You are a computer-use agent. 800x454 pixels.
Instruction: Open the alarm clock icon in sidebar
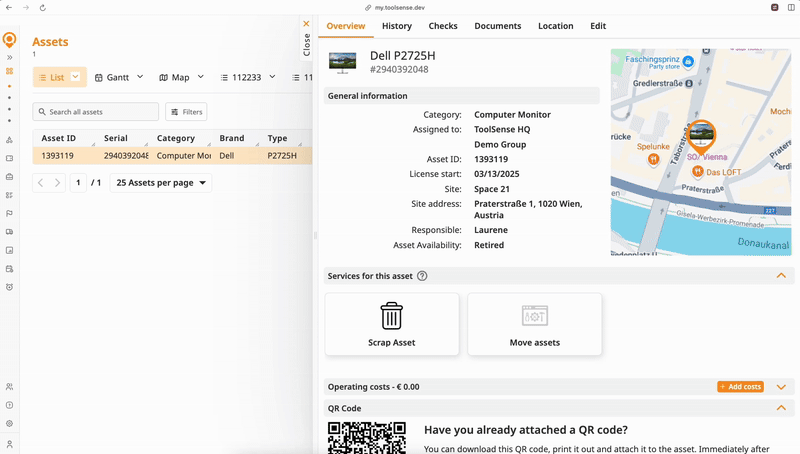(9, 287)
